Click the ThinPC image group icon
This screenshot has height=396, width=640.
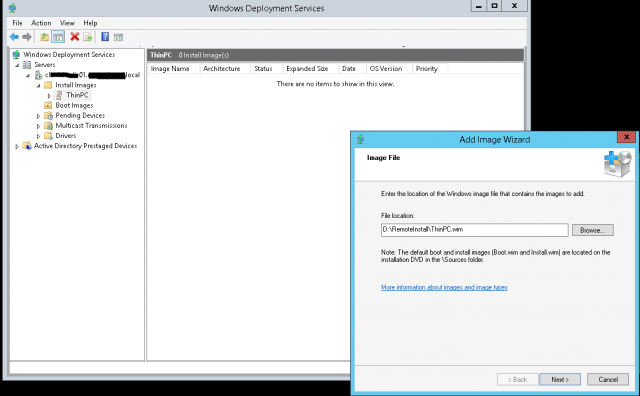tap(59, 95)
